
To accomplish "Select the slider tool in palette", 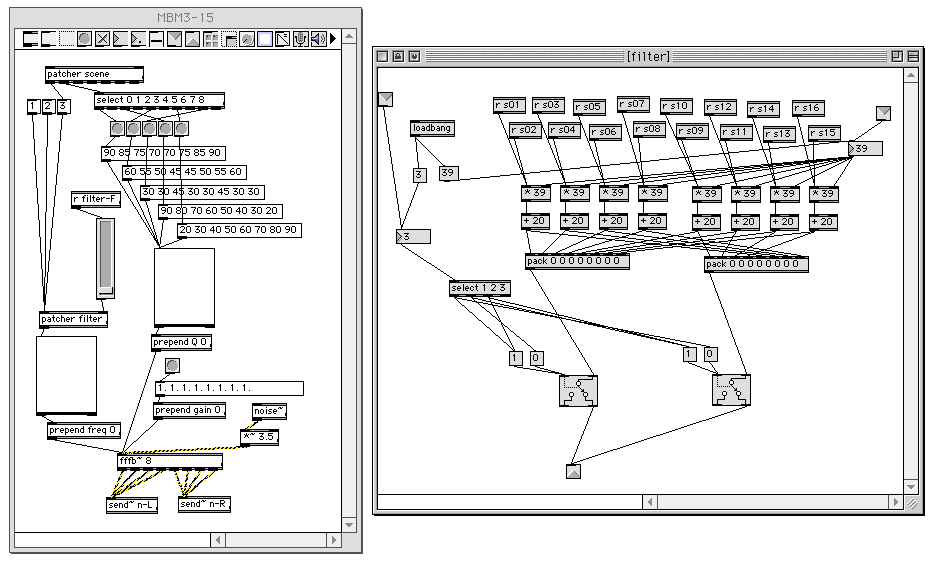I will (x=156, y=39).
